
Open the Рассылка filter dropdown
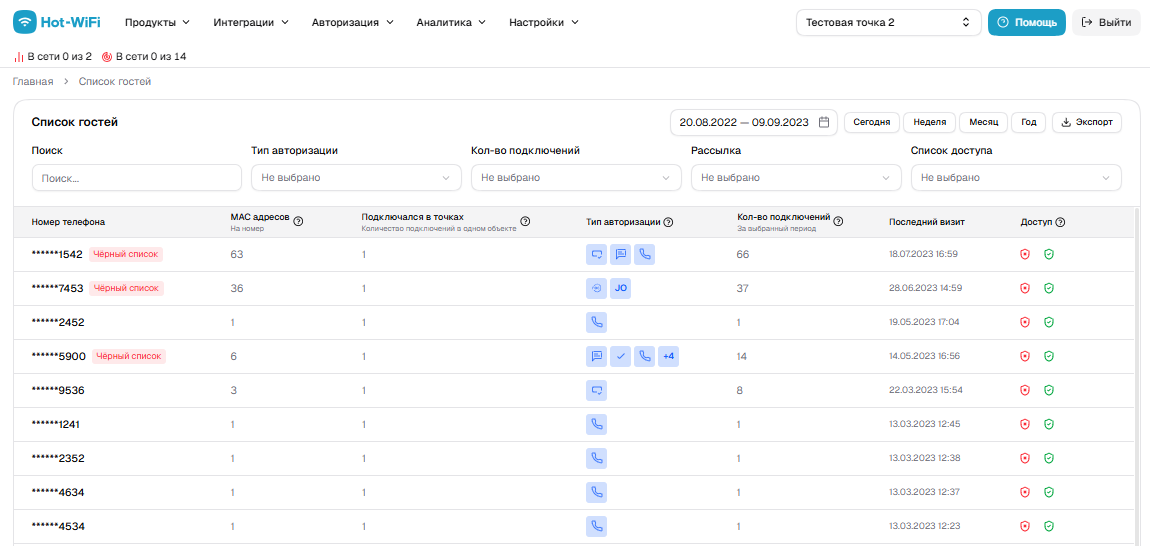(796, 178)
